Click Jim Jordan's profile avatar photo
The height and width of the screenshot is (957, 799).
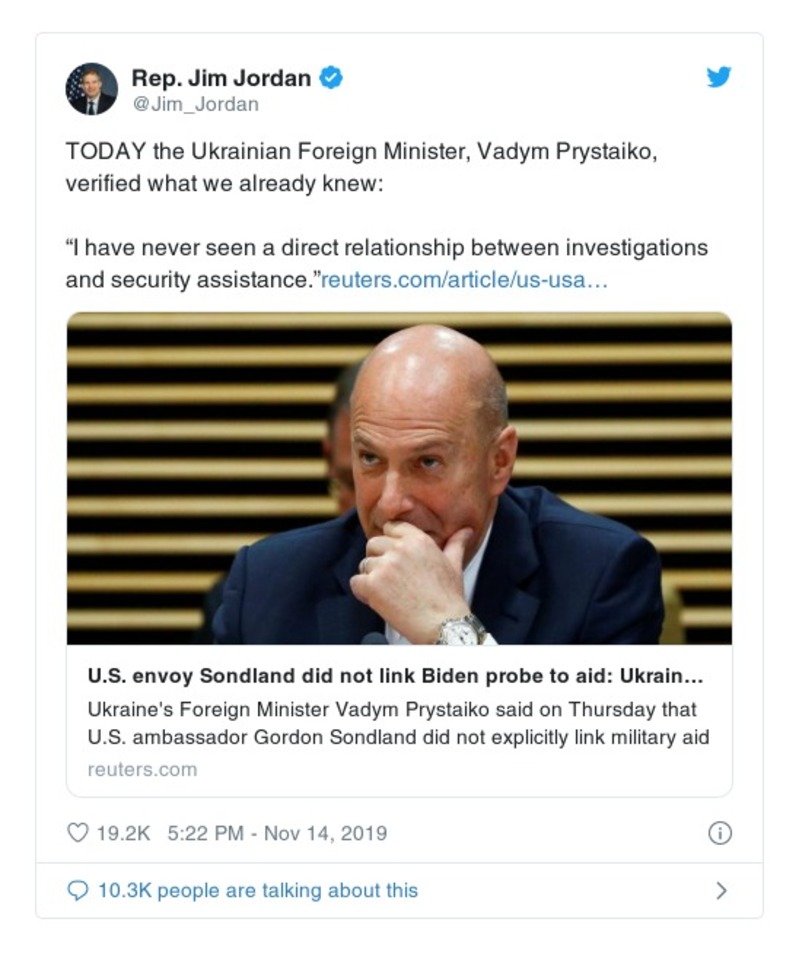(91, 89)
